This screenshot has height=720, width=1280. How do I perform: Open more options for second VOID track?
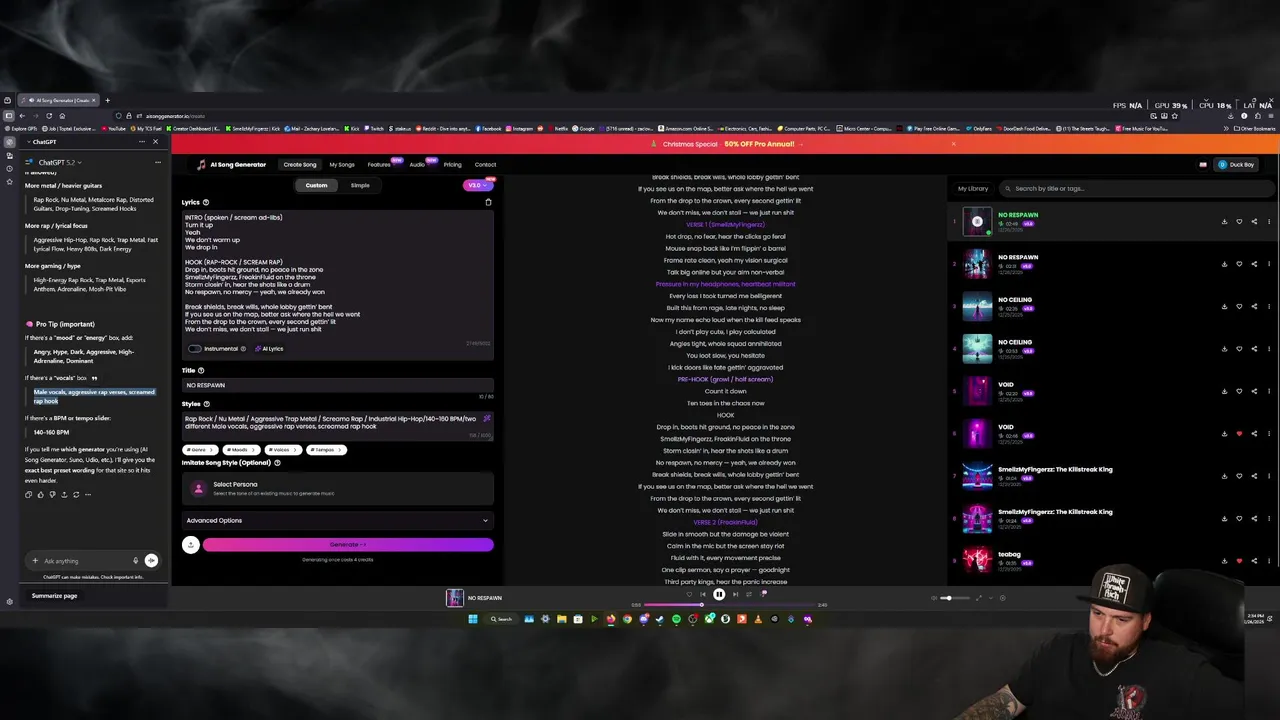(x=1268, y=434)
